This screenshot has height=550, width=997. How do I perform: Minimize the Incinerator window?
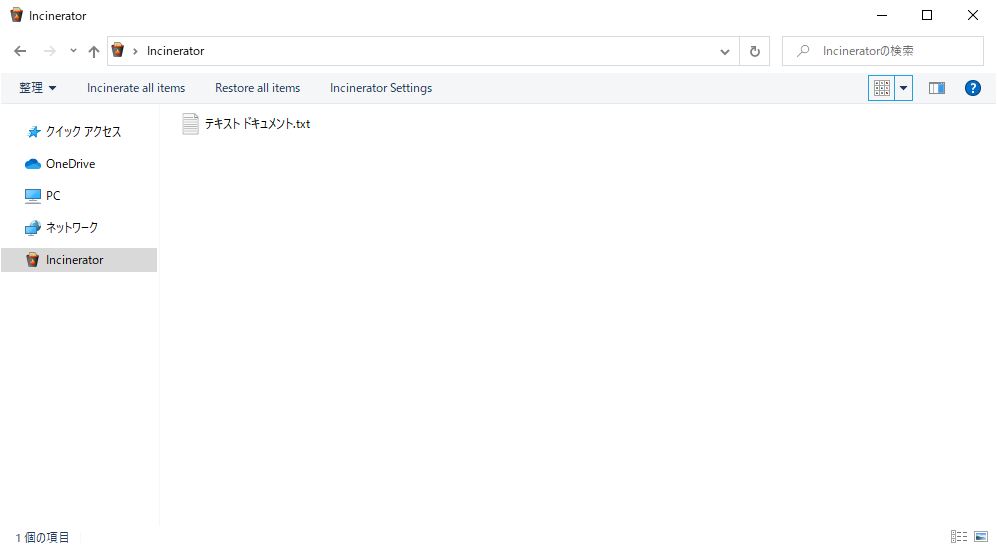(882, 15)
